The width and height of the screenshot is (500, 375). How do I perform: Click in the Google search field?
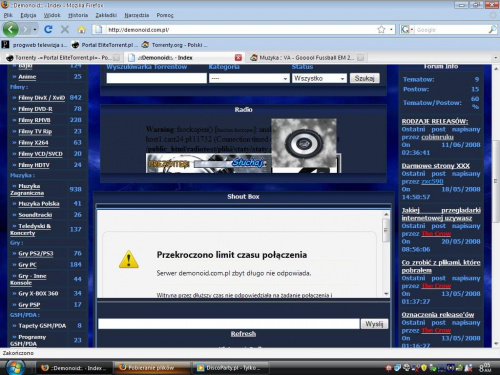click(451, 30)
